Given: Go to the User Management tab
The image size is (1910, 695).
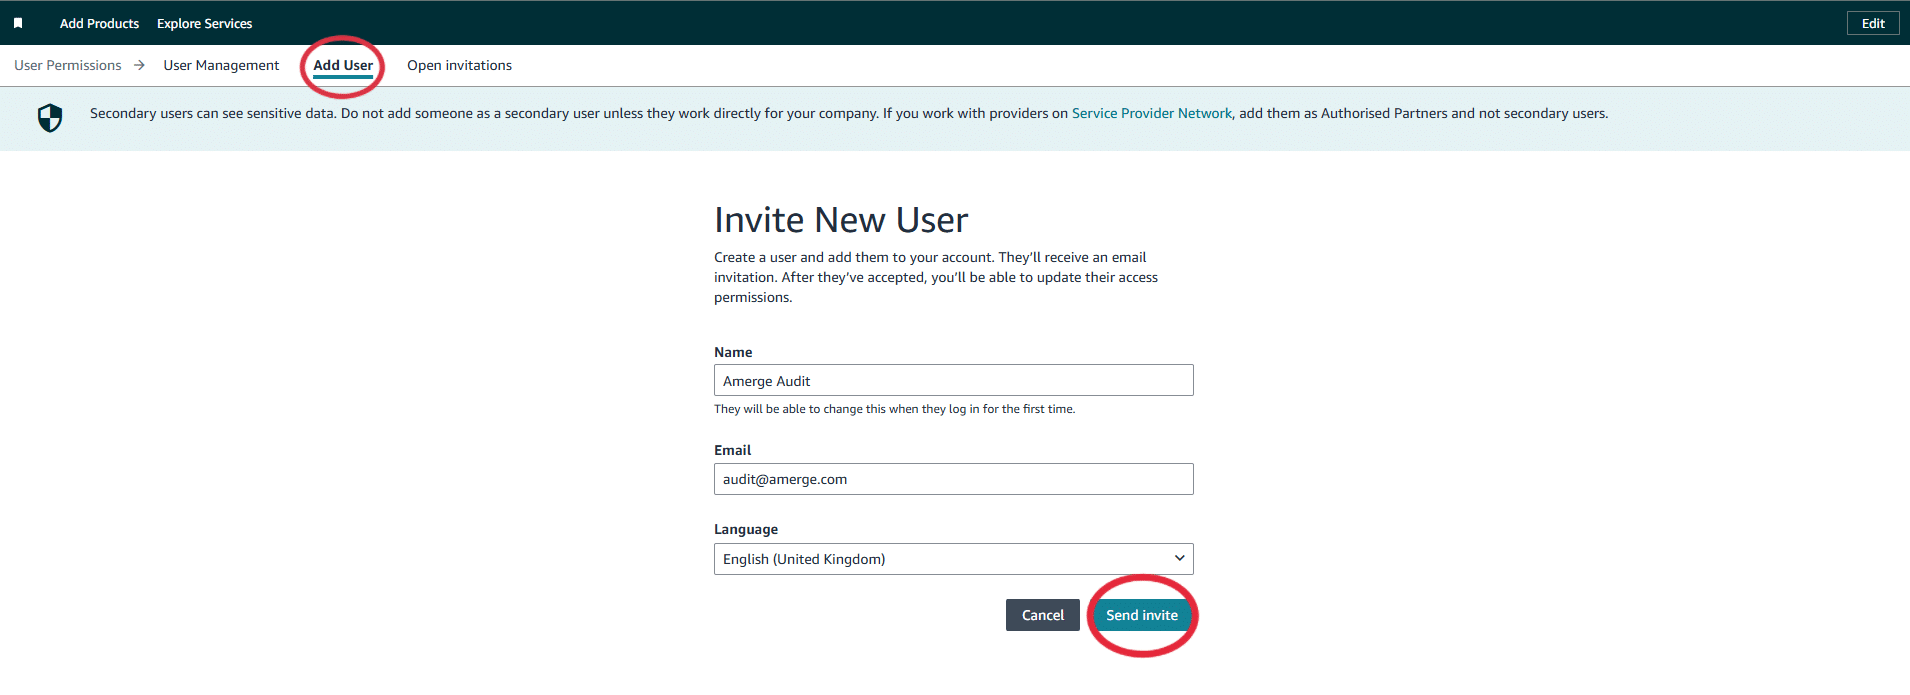Looking at the screenshot, I should tap(221, 65).
